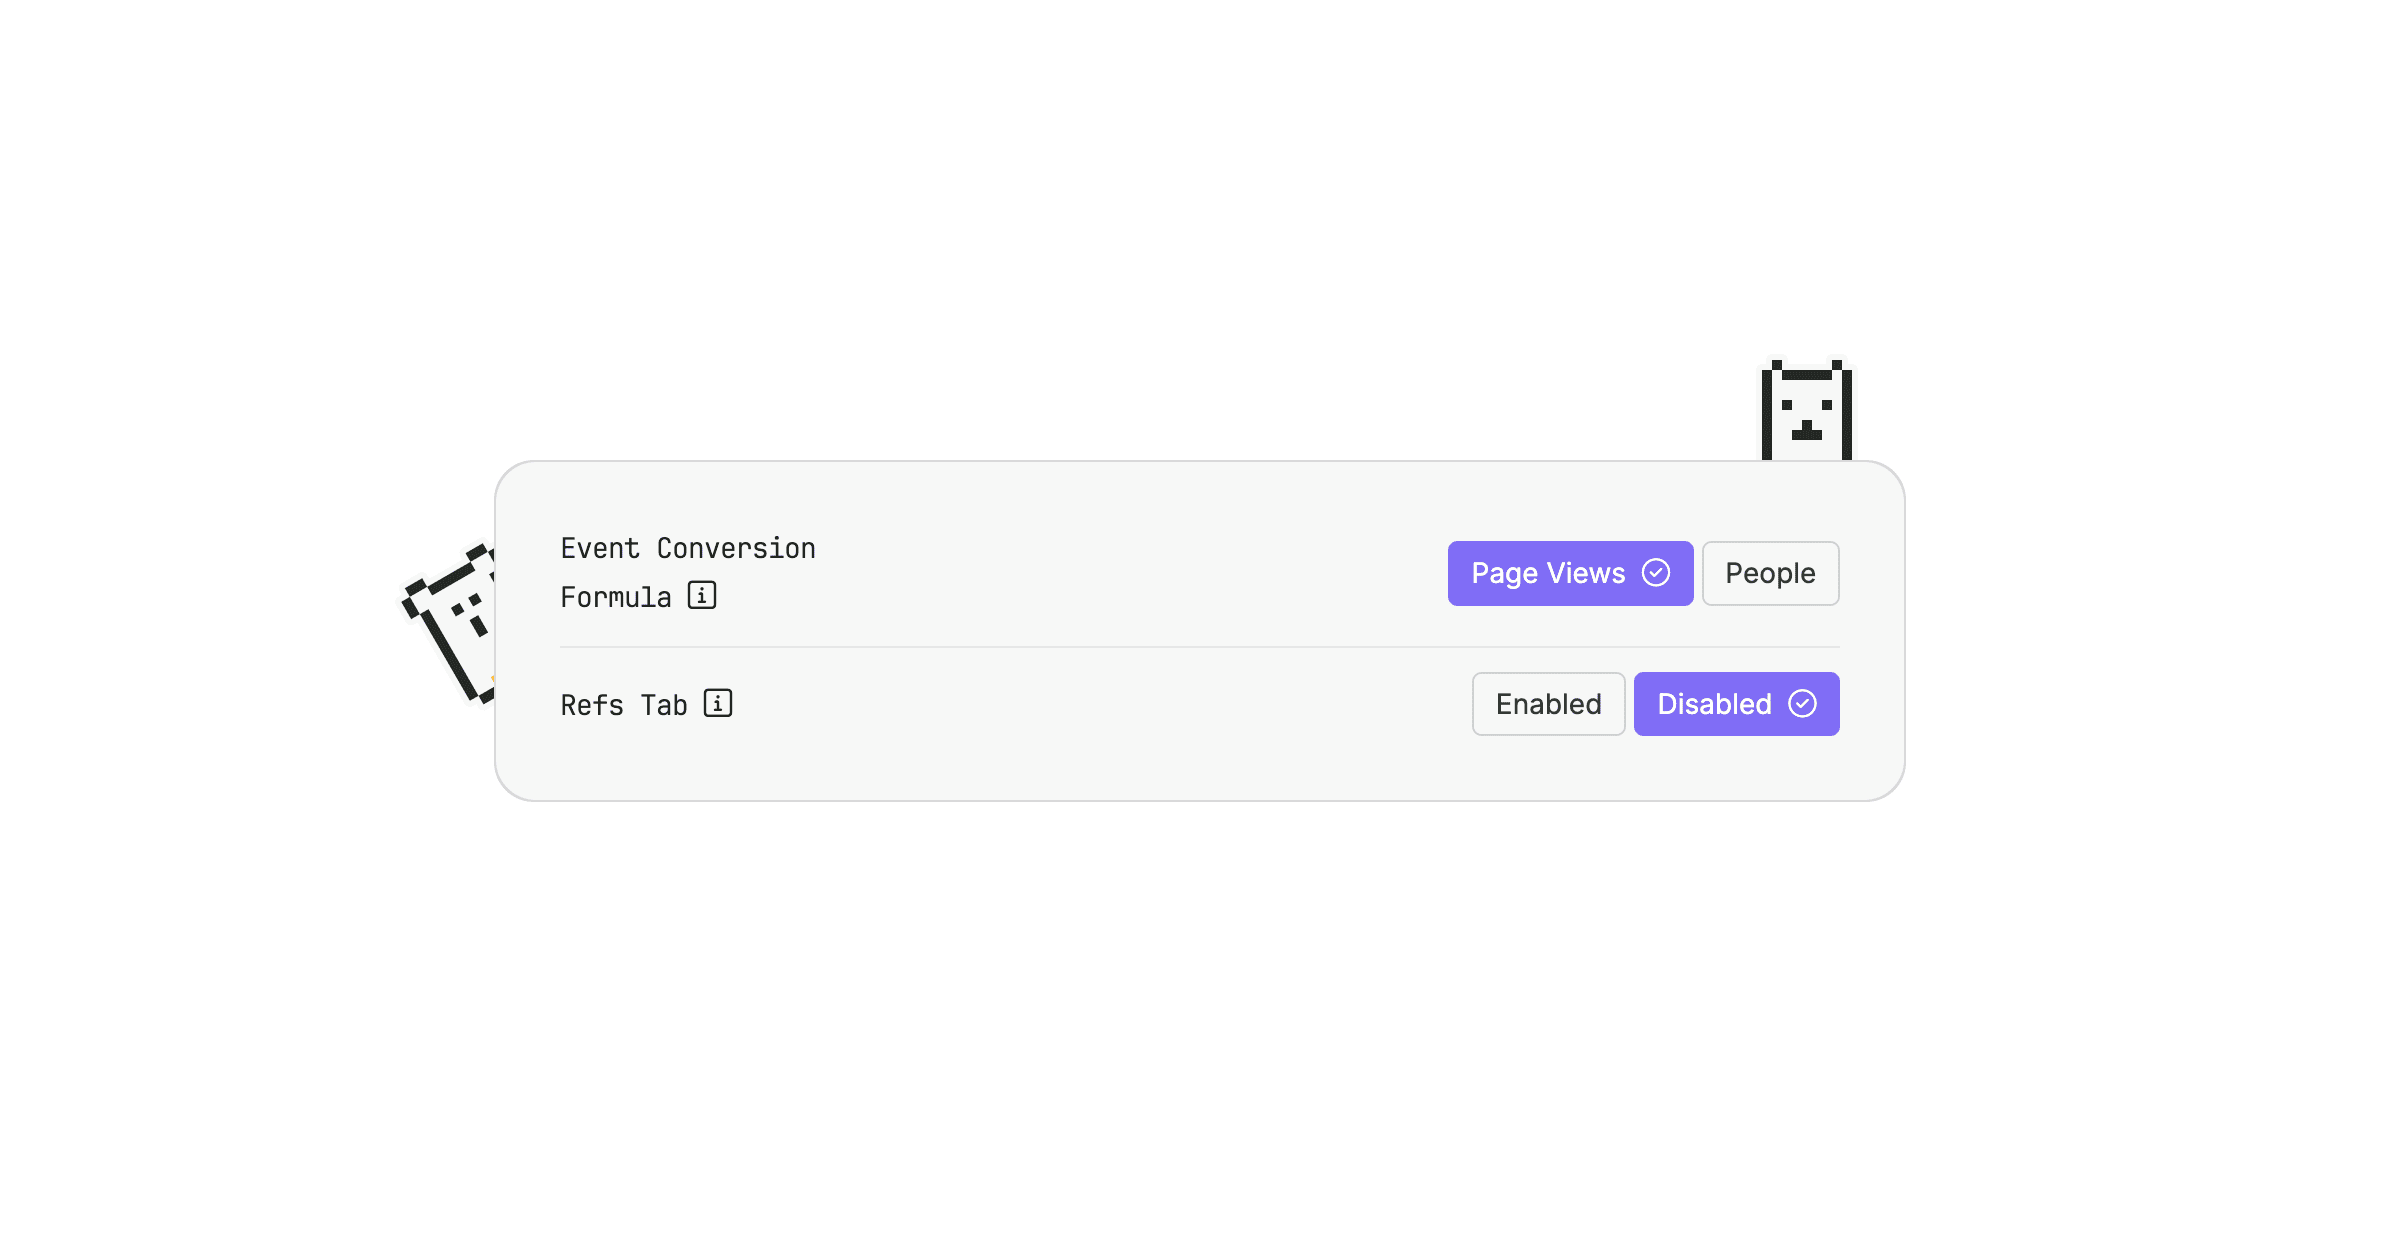Screen dimensions: 2400x1260
Task: Choose People in the formula segmented control
Action: (1770, 573)
